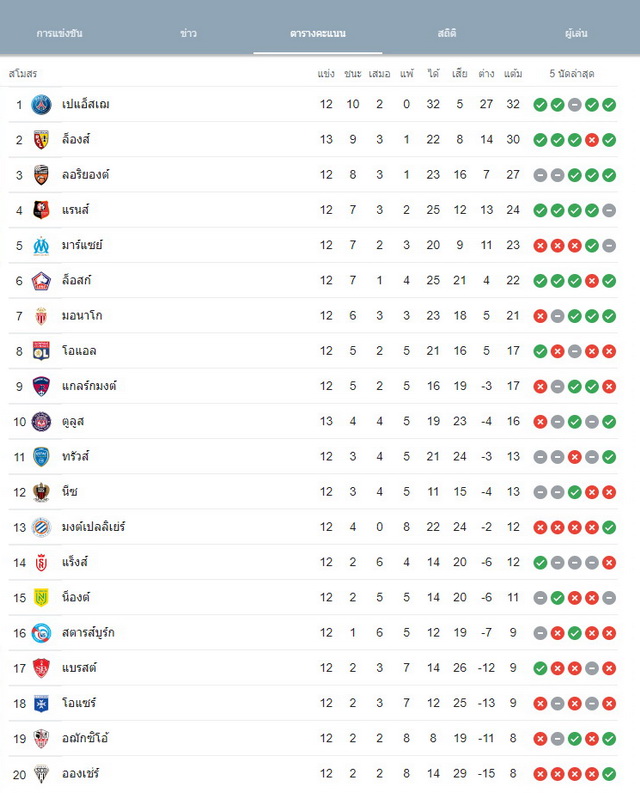This screenshot has height=793, width=640.
Task: Click the red loss icon in Lens's form
Action: click(x=592, y=140)
